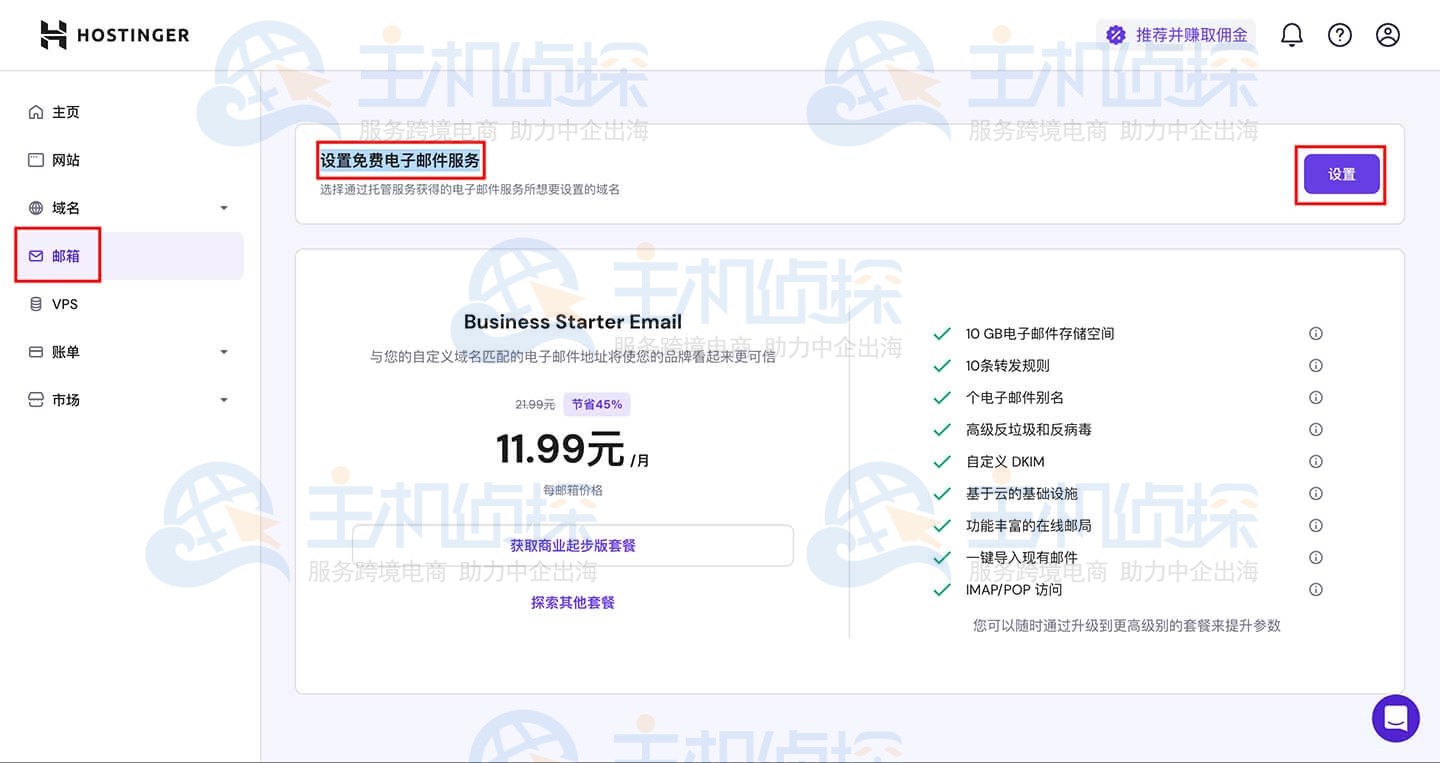Open the 探索其他套餐 link
The height and width of the screenshot is (763, 1440).
(x=572, y=603)
